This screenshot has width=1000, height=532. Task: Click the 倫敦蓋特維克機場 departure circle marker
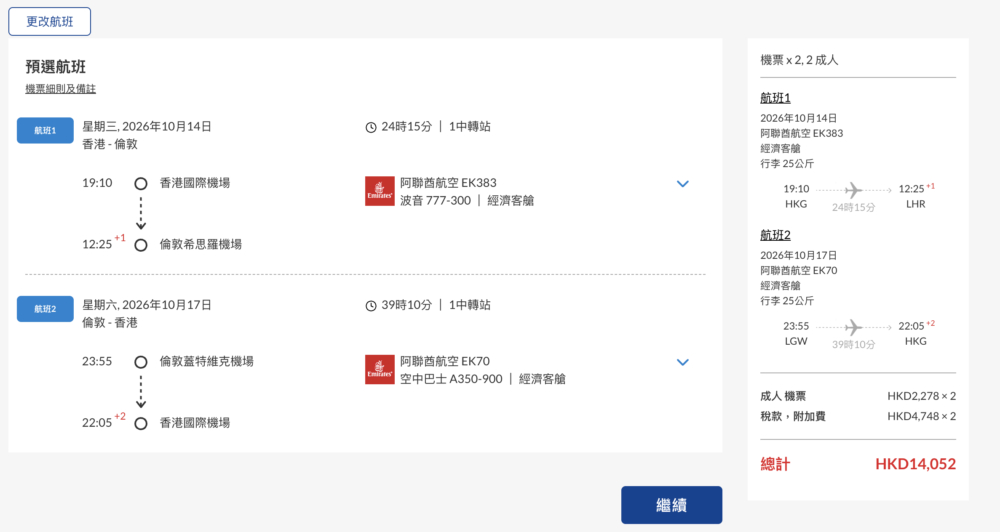tap(141, 362)
